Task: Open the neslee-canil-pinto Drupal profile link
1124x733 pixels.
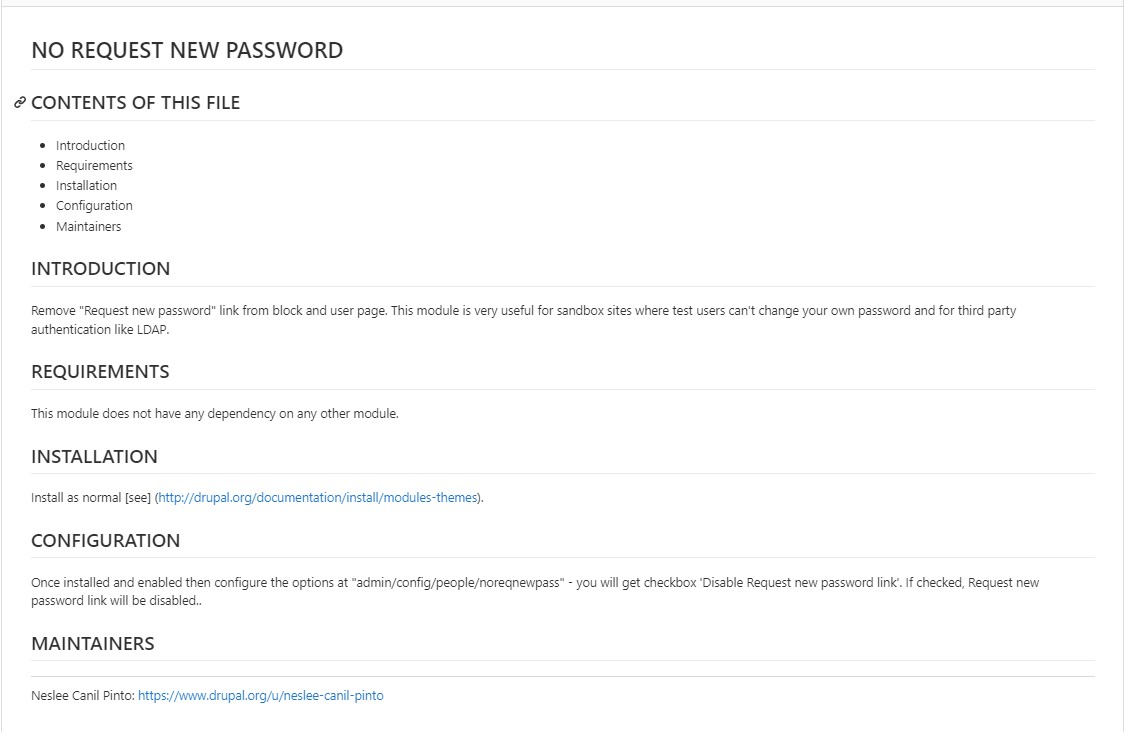Action: (x=260, y=695)
